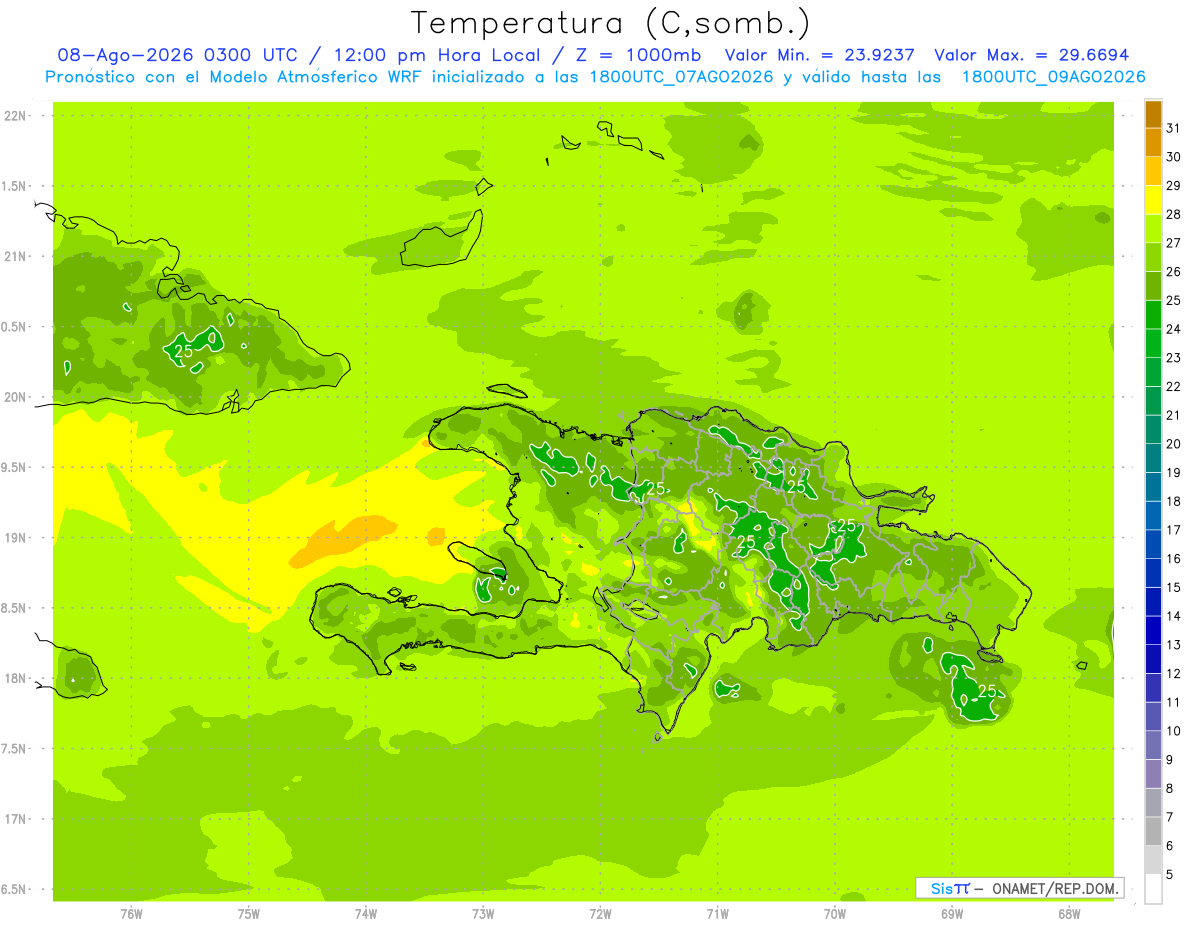Click the '73W' longitude label
Image resolution: width=1200 pixels, height=927 pixels.
pos(483,913)
